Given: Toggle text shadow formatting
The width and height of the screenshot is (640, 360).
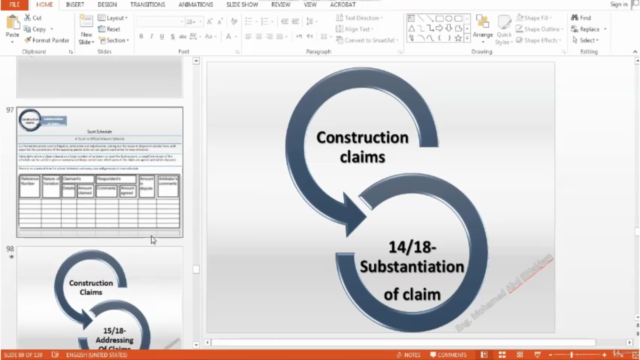Looking at the screenshot, I should click(173, 37).
